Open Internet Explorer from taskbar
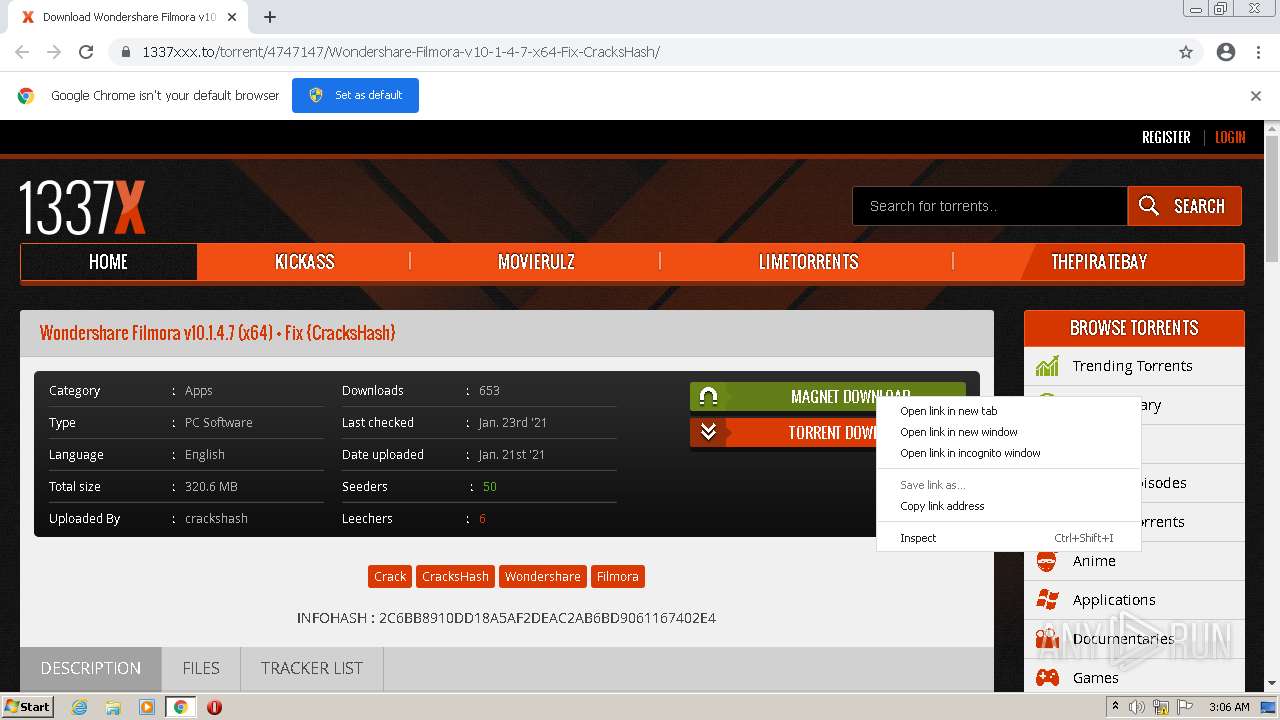Viewport: 1280px width, 720px height. [79, 707]
